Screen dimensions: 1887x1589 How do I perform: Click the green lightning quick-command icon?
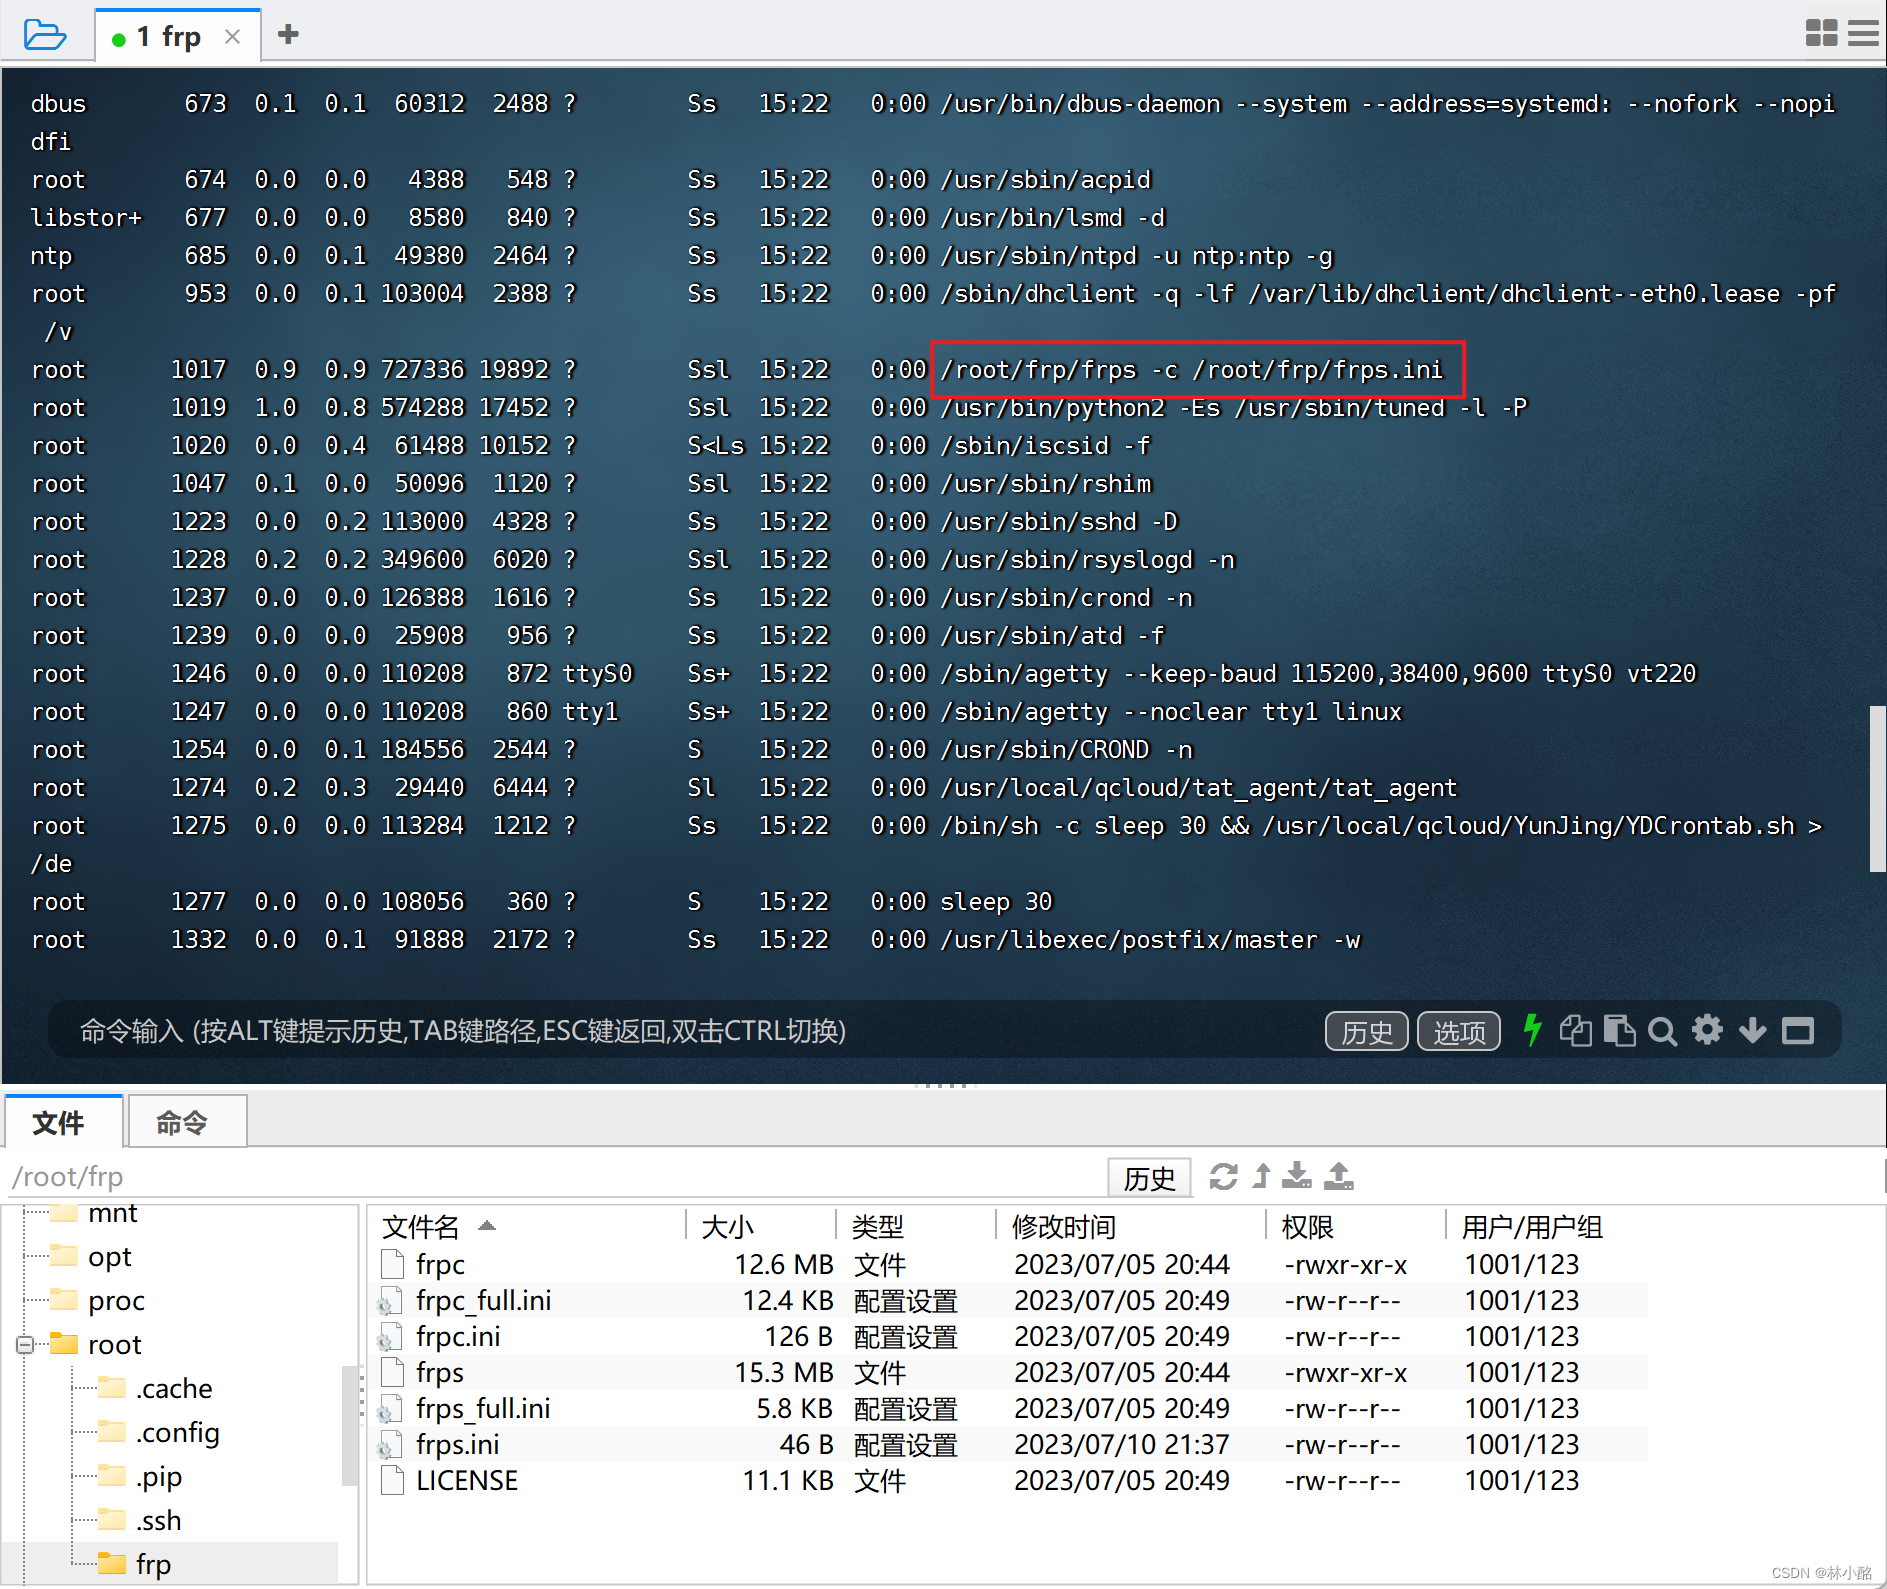point(1532,1030)
